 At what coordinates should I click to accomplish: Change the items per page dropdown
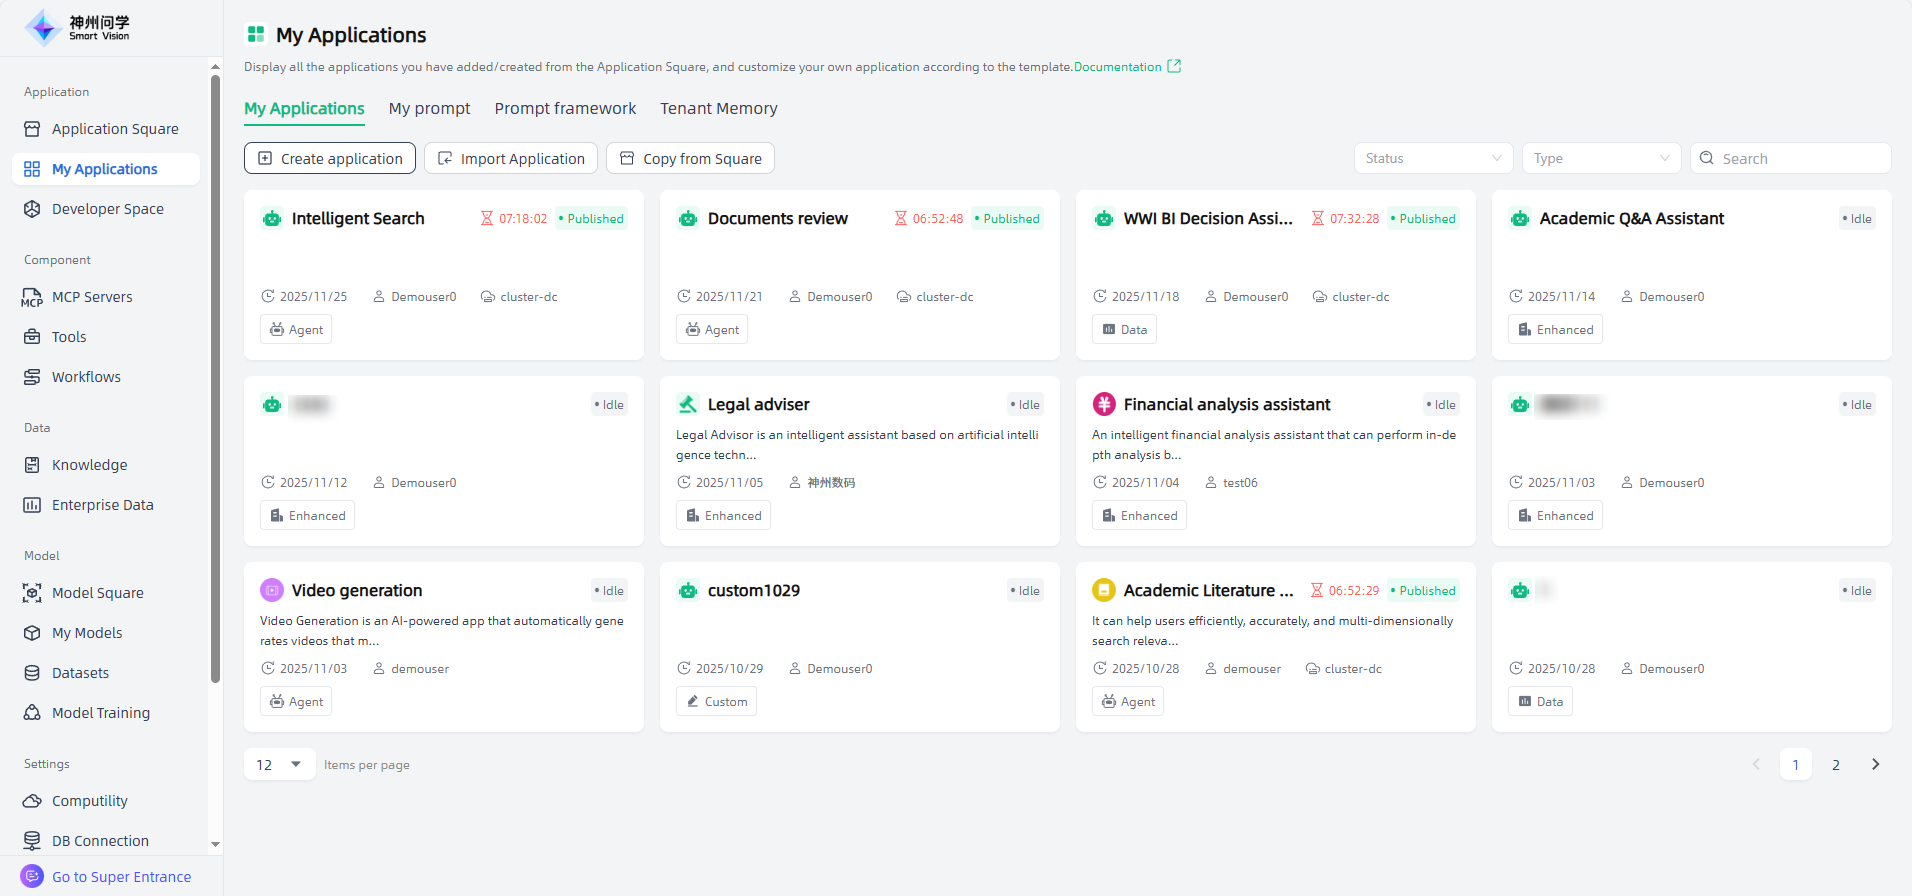click(x=279, y=765)
